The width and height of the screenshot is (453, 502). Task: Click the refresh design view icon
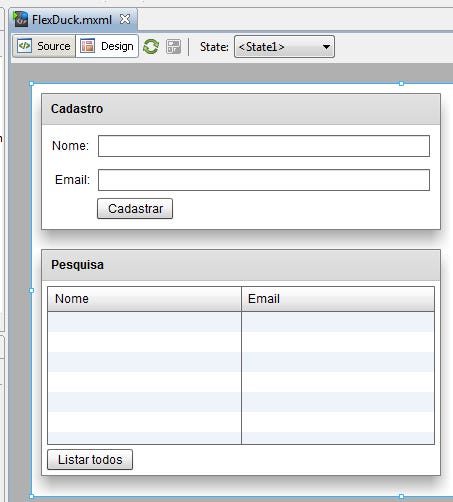pyautogui.click(x=151, y=46)
